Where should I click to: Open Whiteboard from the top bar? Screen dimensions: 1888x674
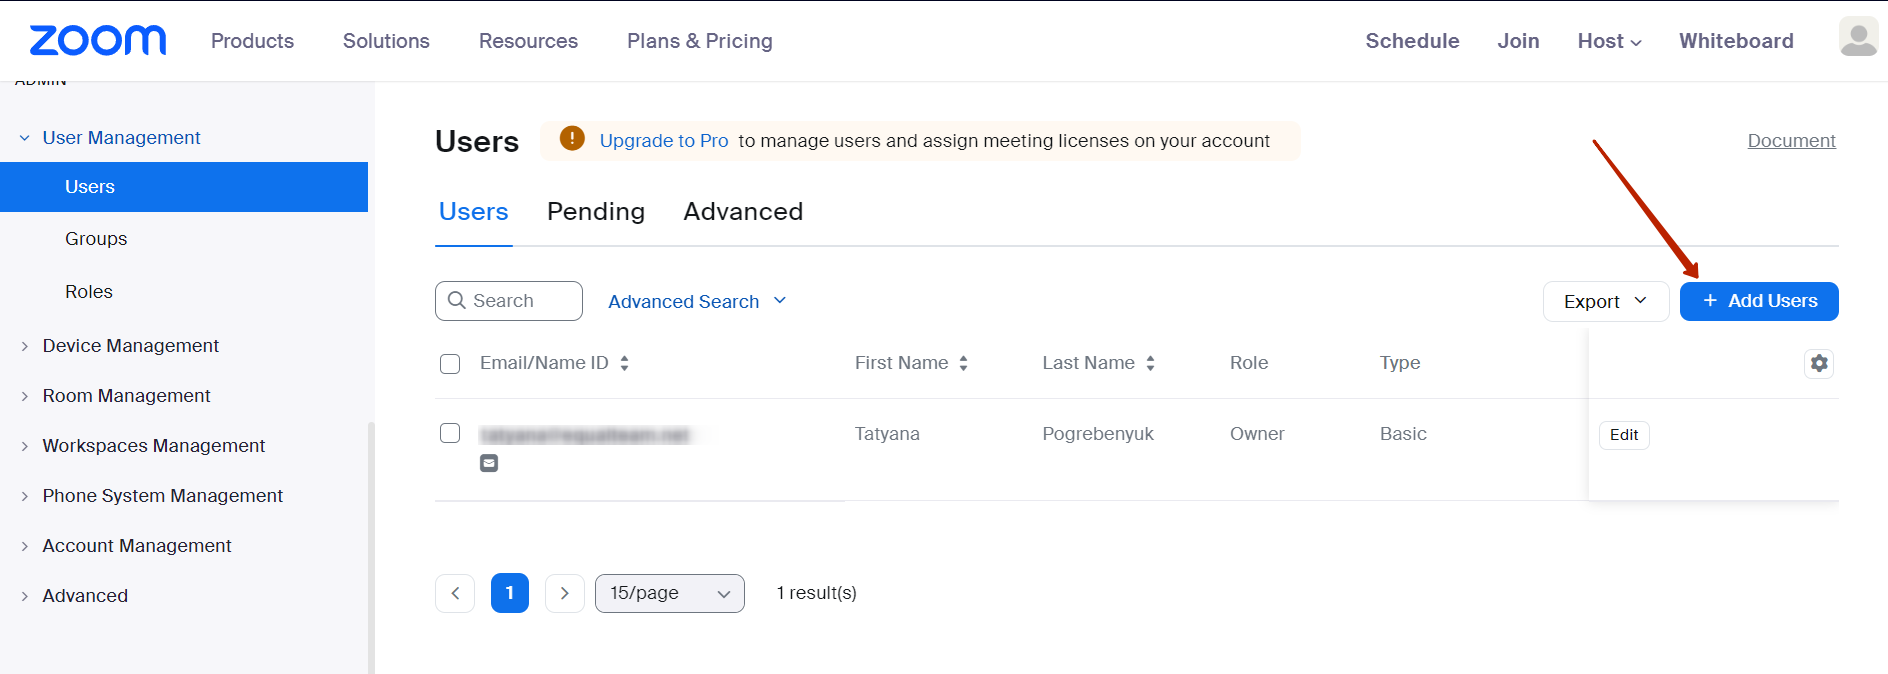(x=1736, y=41)
